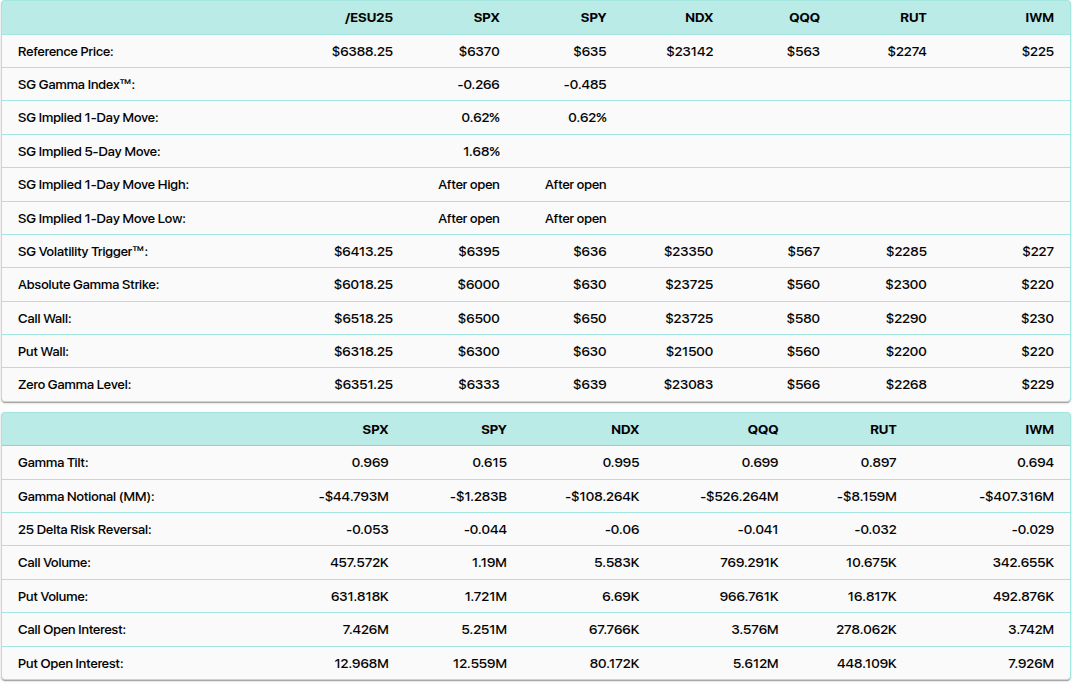Viewport: 1072px width, 685px height.
Task: Click SPX risk reversal value -0.053
Action: 367,530
